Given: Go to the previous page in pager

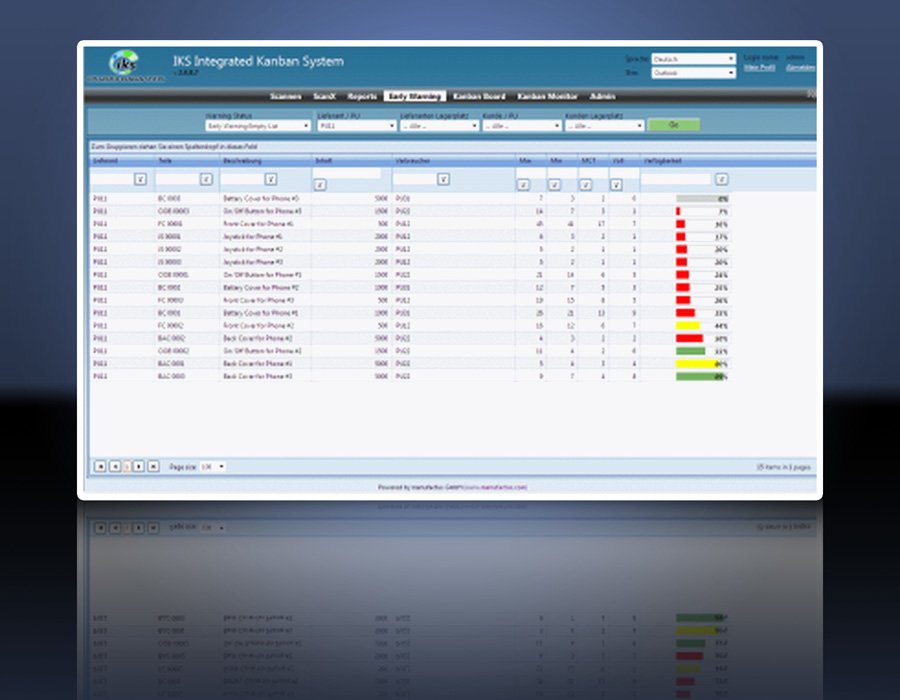Looking at the screenshot, I should pos(115,466).
